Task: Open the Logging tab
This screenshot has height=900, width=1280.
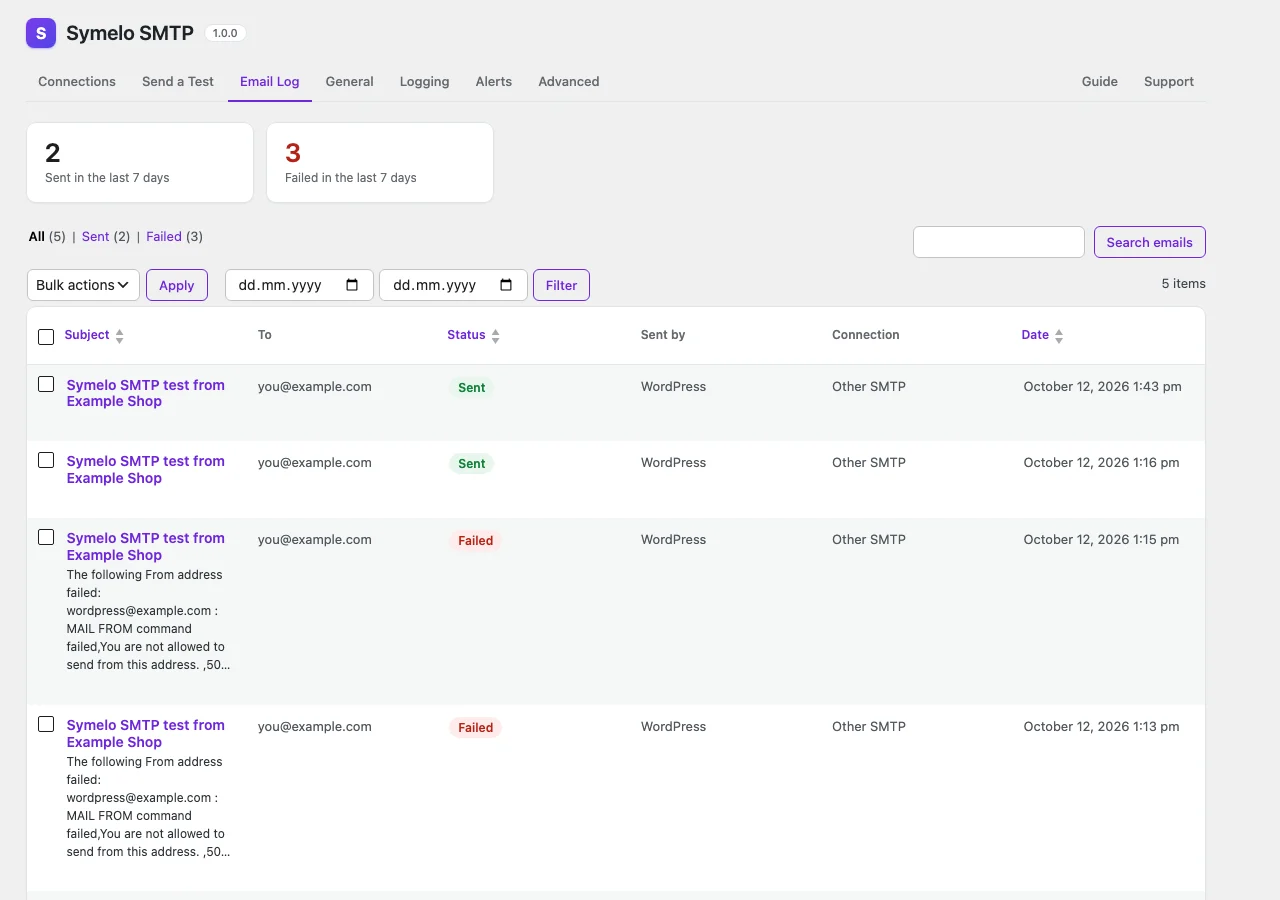Action: 425,82
